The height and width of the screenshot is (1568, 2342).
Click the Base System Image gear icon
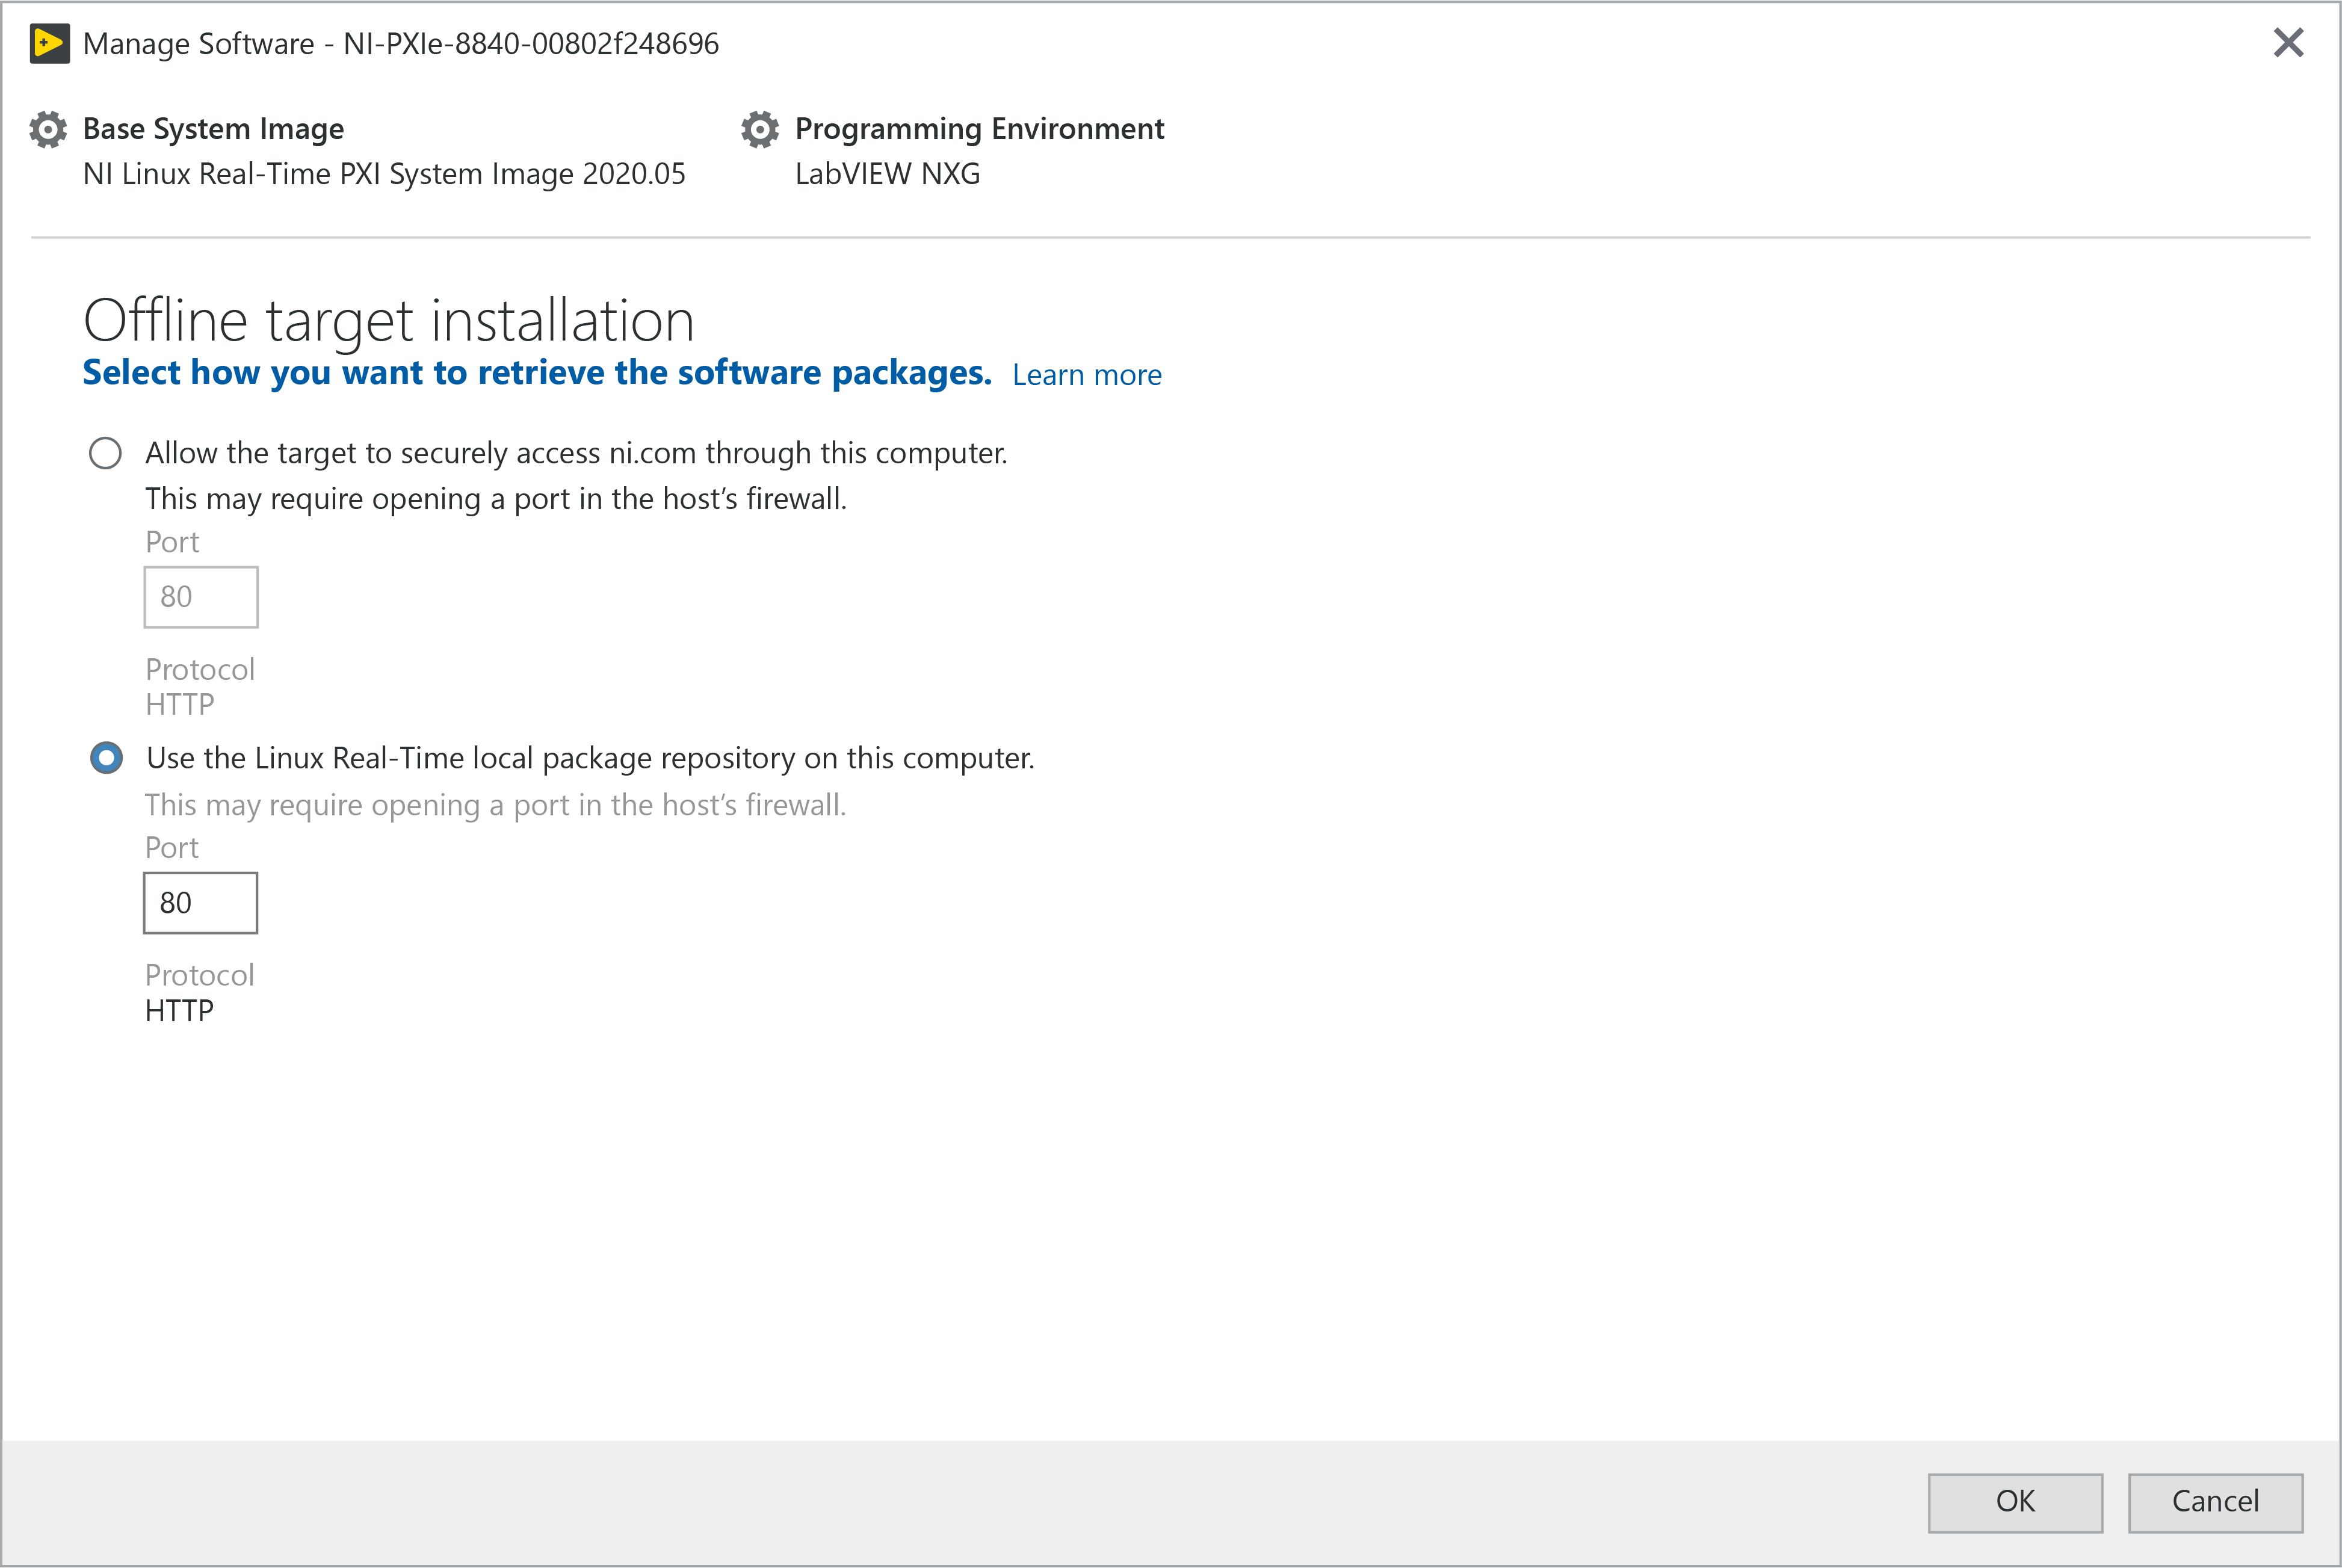coord(48,130)
